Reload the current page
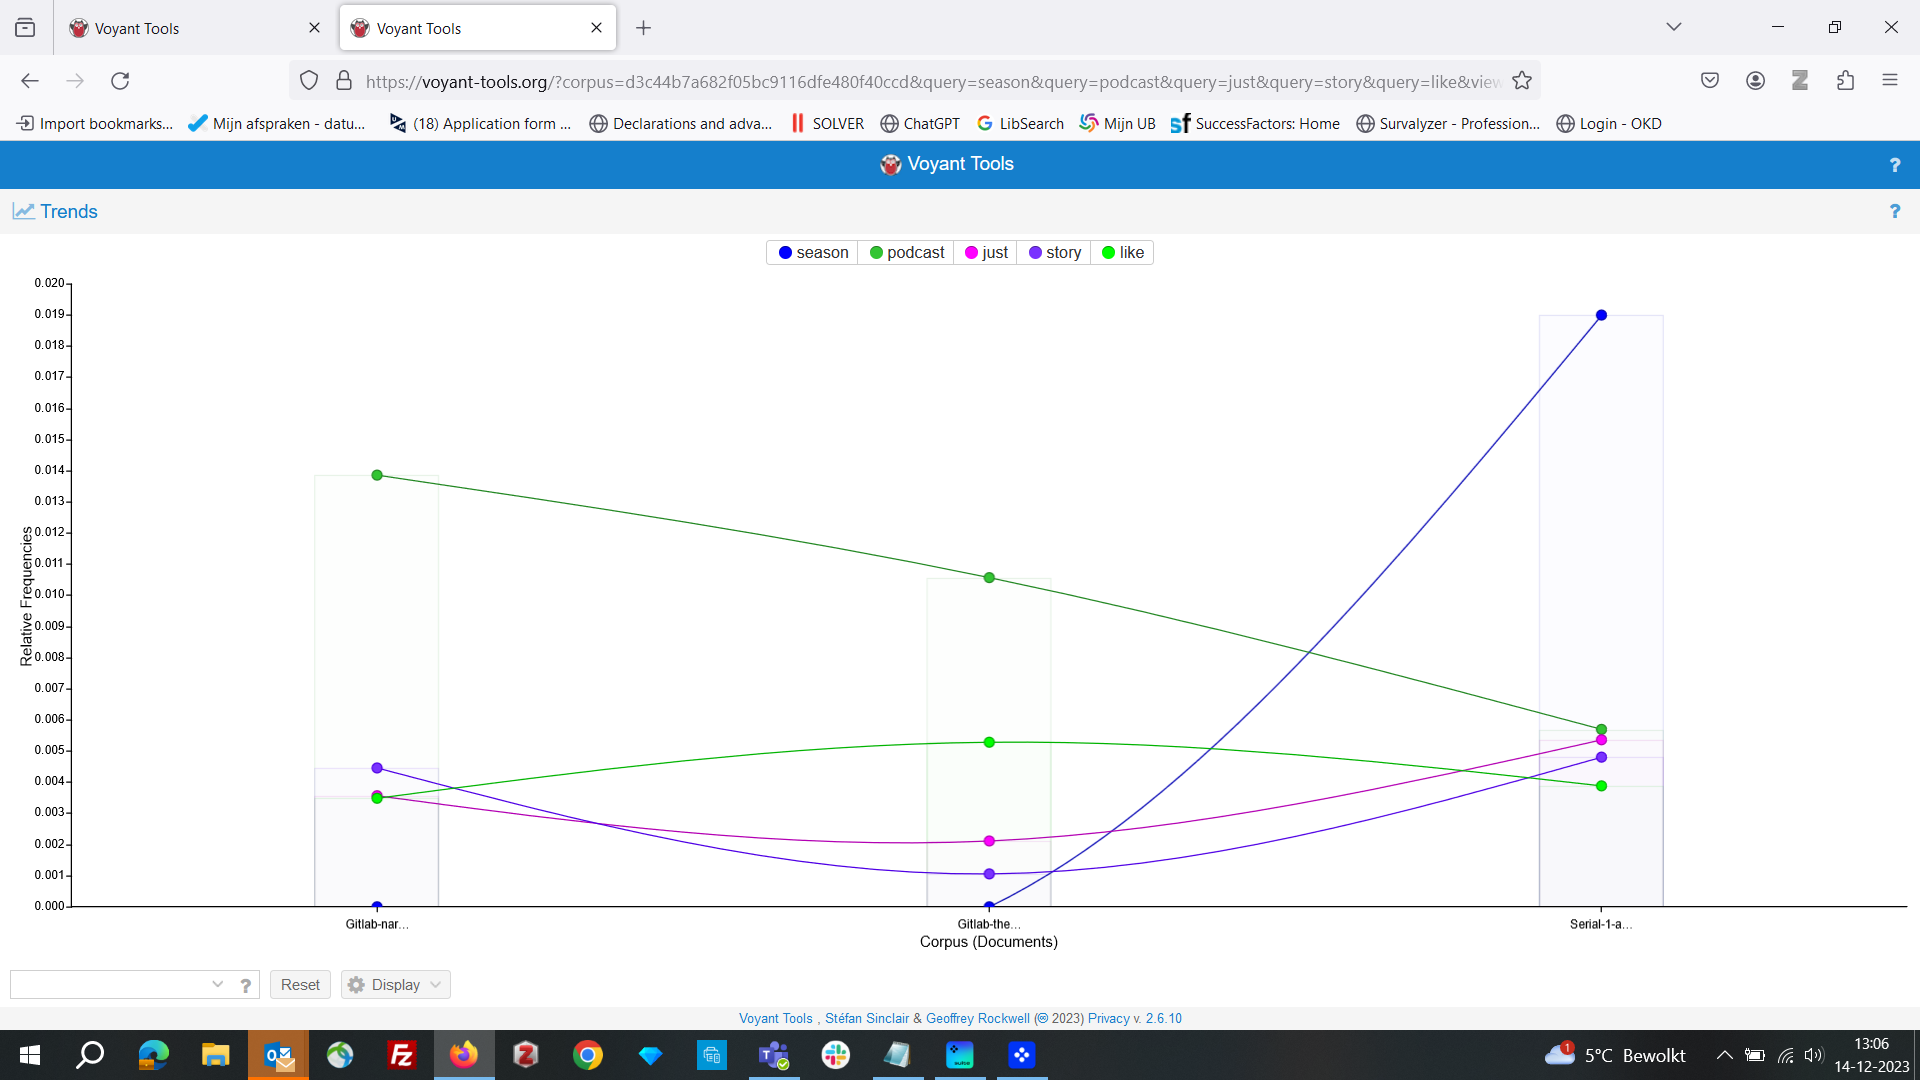Image resolution: width=1920 pixels, height=1080 pixels. pyautogui.click(x=120, y=81)
